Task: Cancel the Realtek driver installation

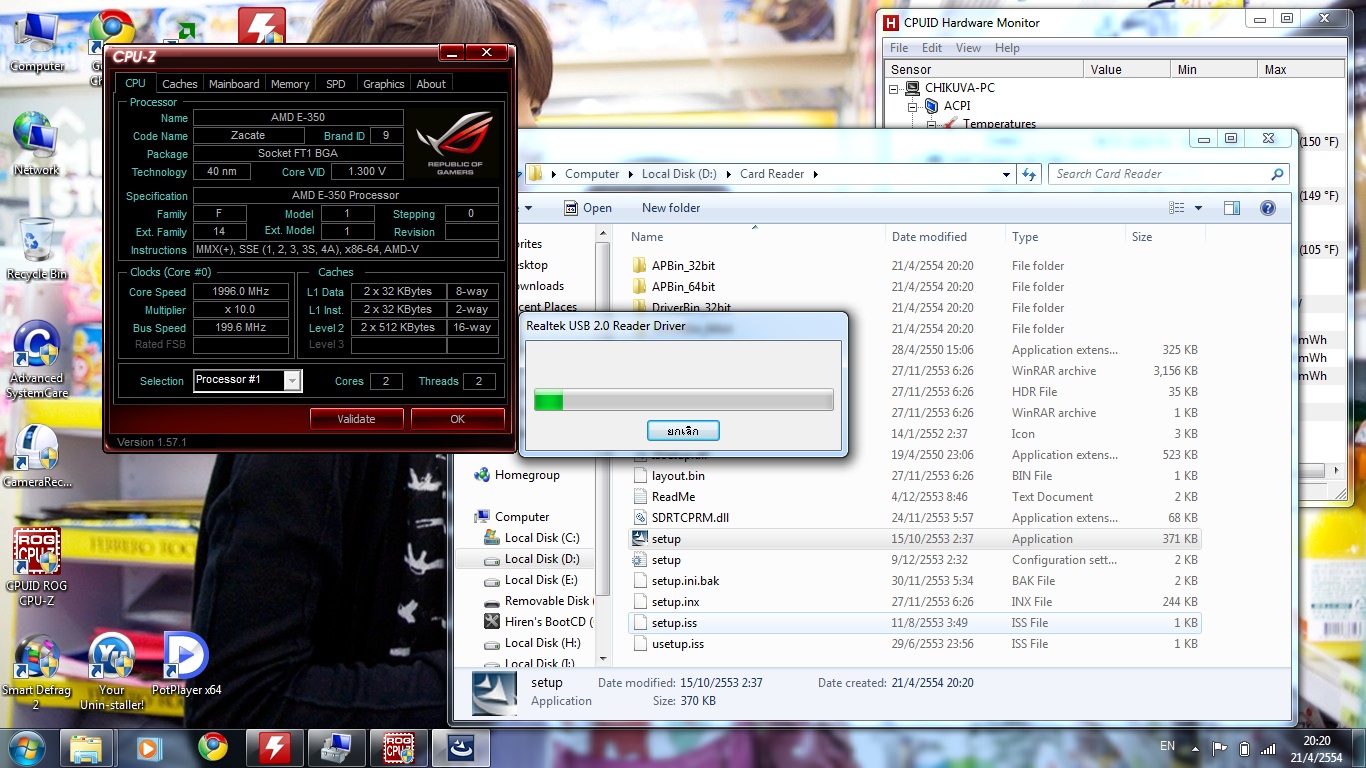Action: pyautogui.click(x=683, y=431)
